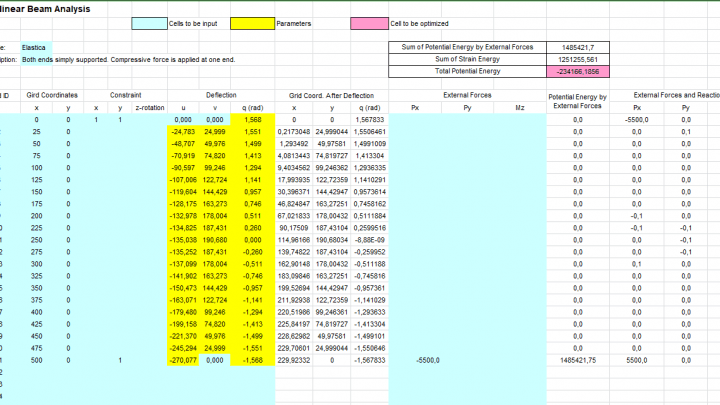Select grid x coordinate cell 25
This screenshot has width=720, height=405.
[36, 132]
